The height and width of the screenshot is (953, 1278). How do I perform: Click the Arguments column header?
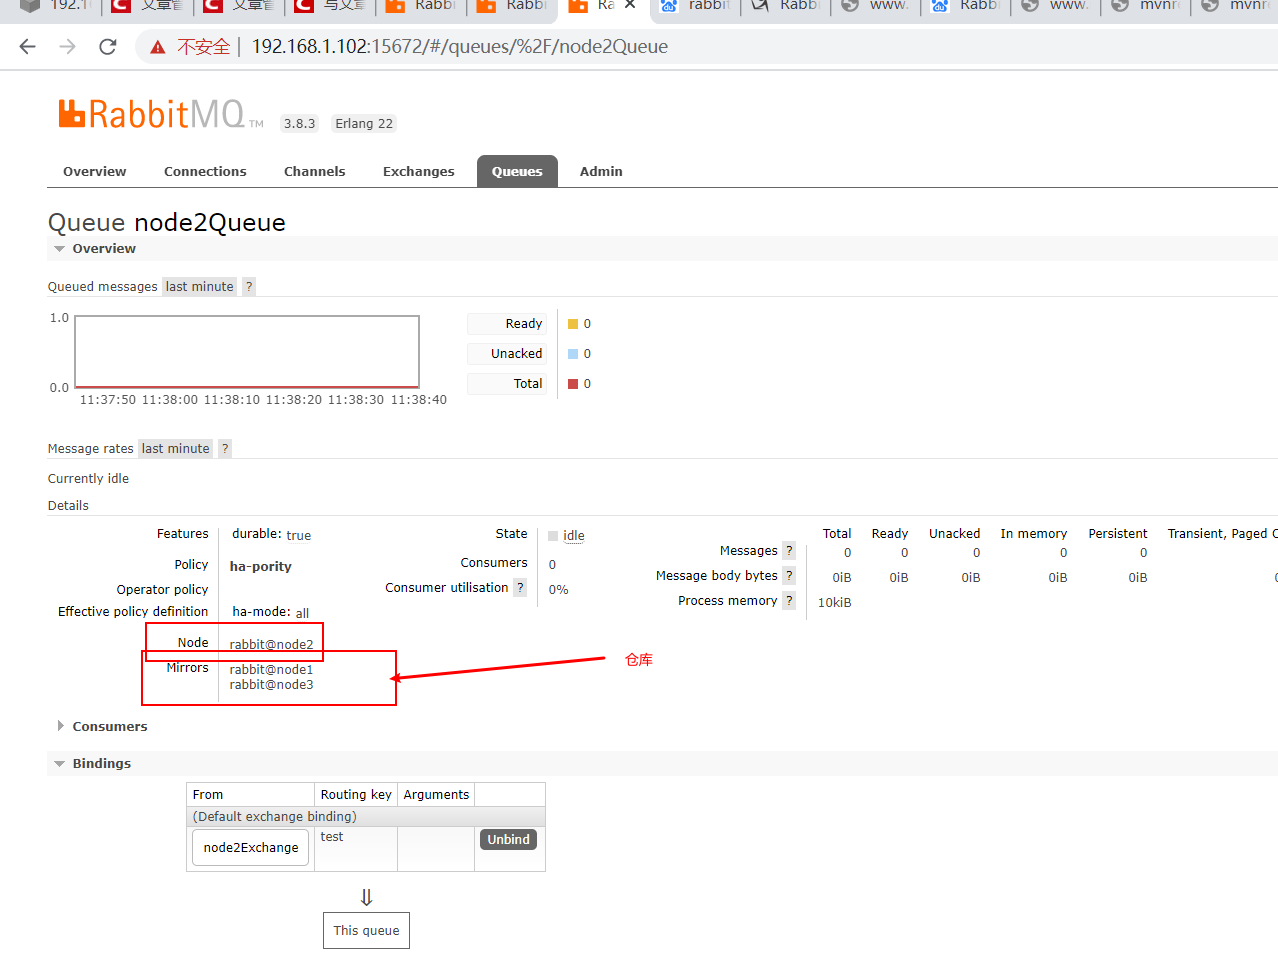436,794
